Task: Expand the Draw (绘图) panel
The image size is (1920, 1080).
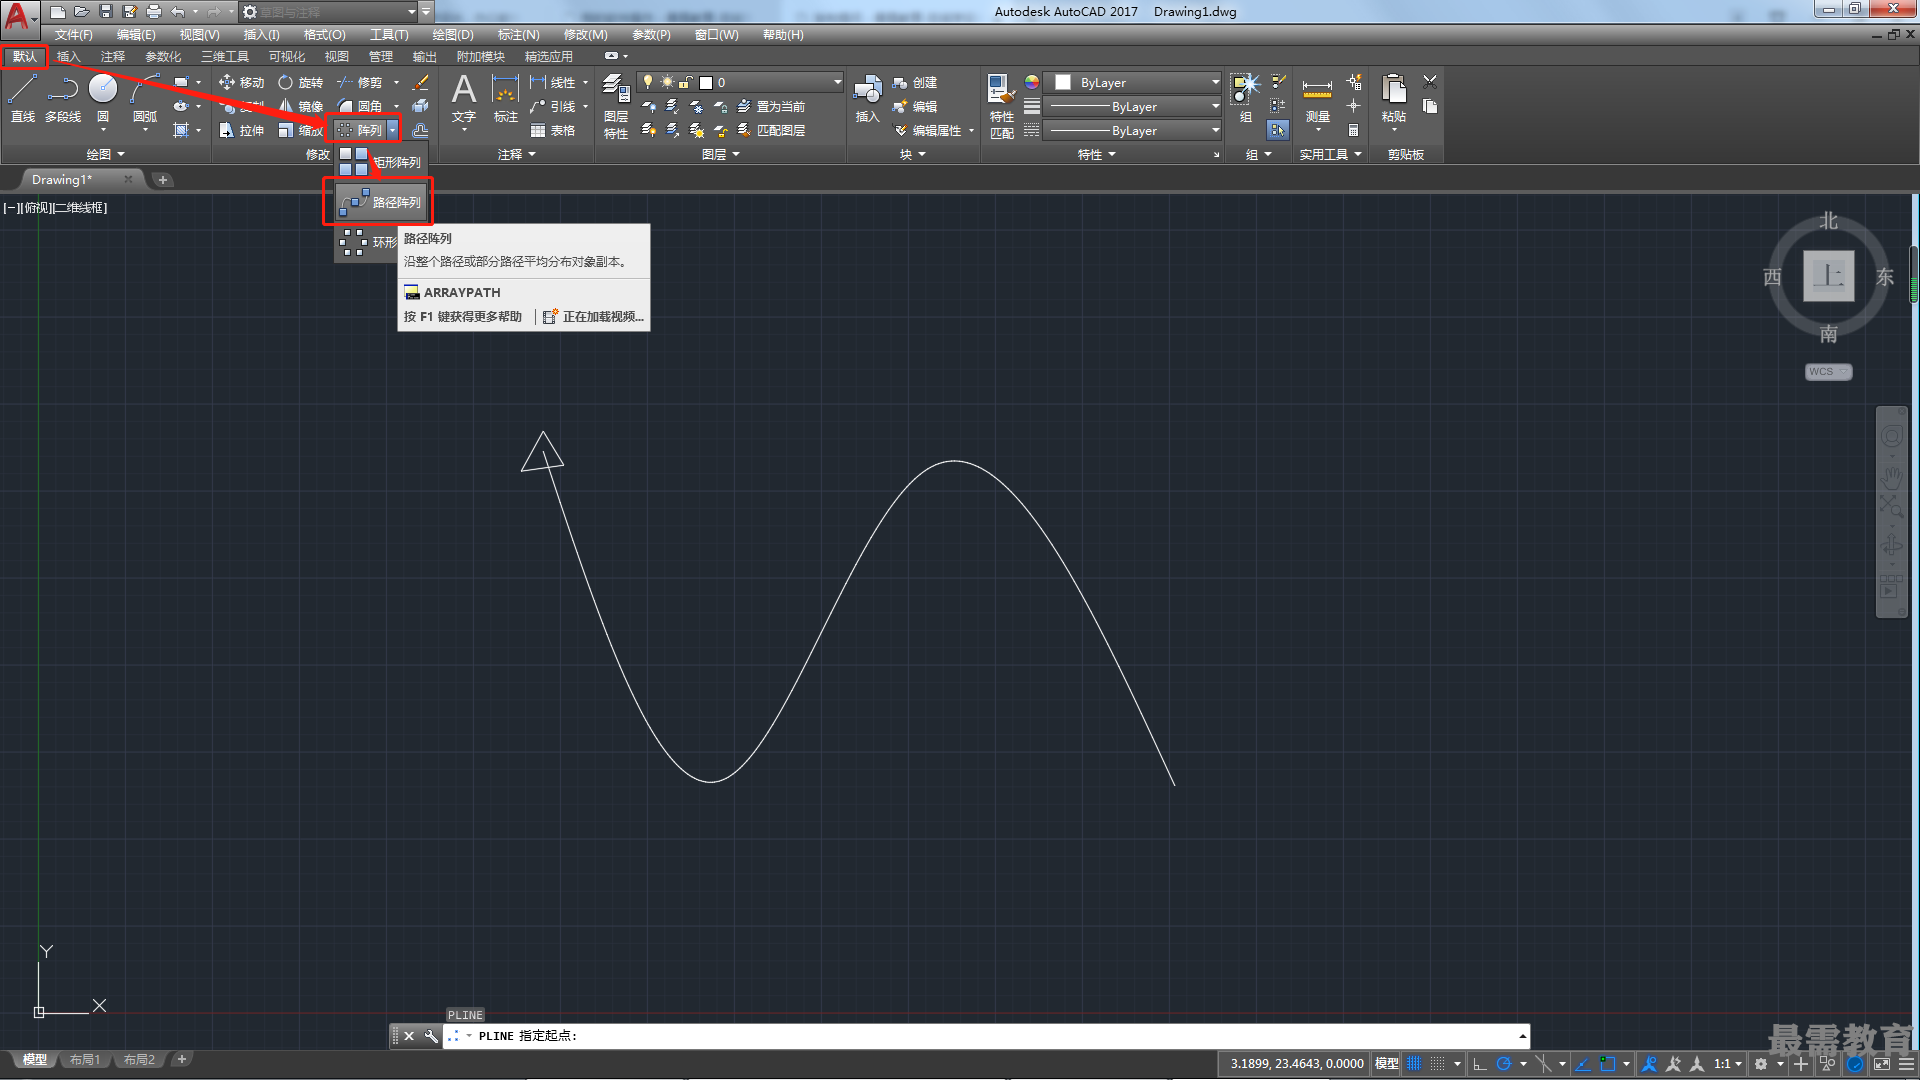Action: point(105,154)
